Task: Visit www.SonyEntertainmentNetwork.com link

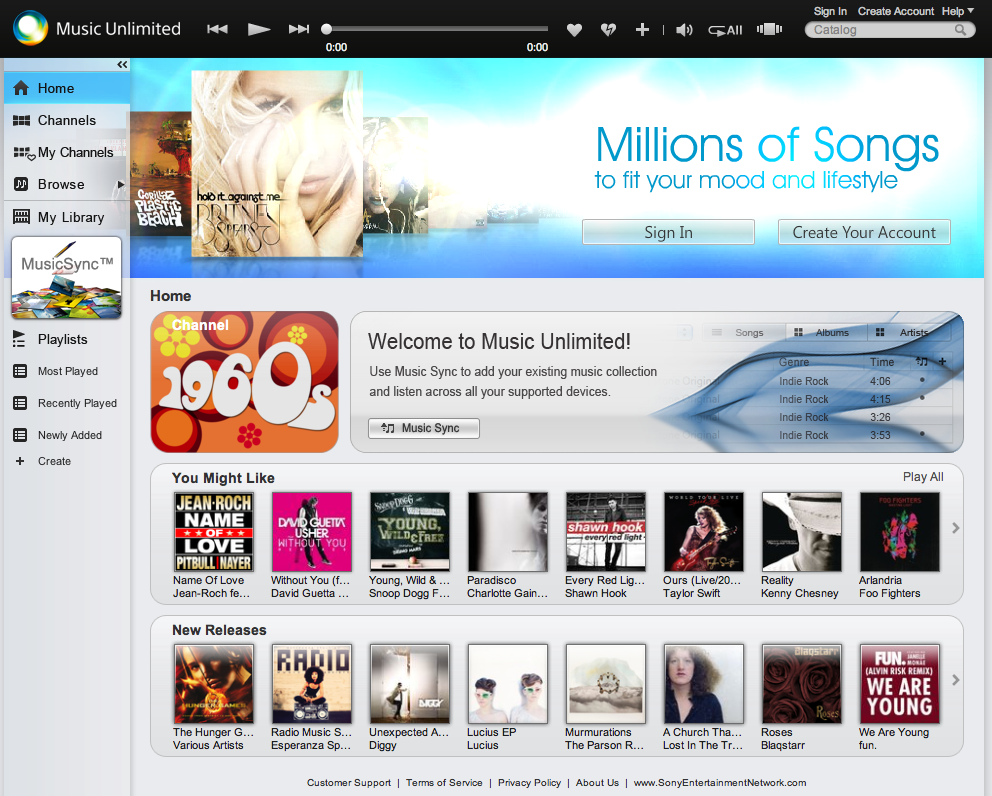Action: [x=720, y=783]
